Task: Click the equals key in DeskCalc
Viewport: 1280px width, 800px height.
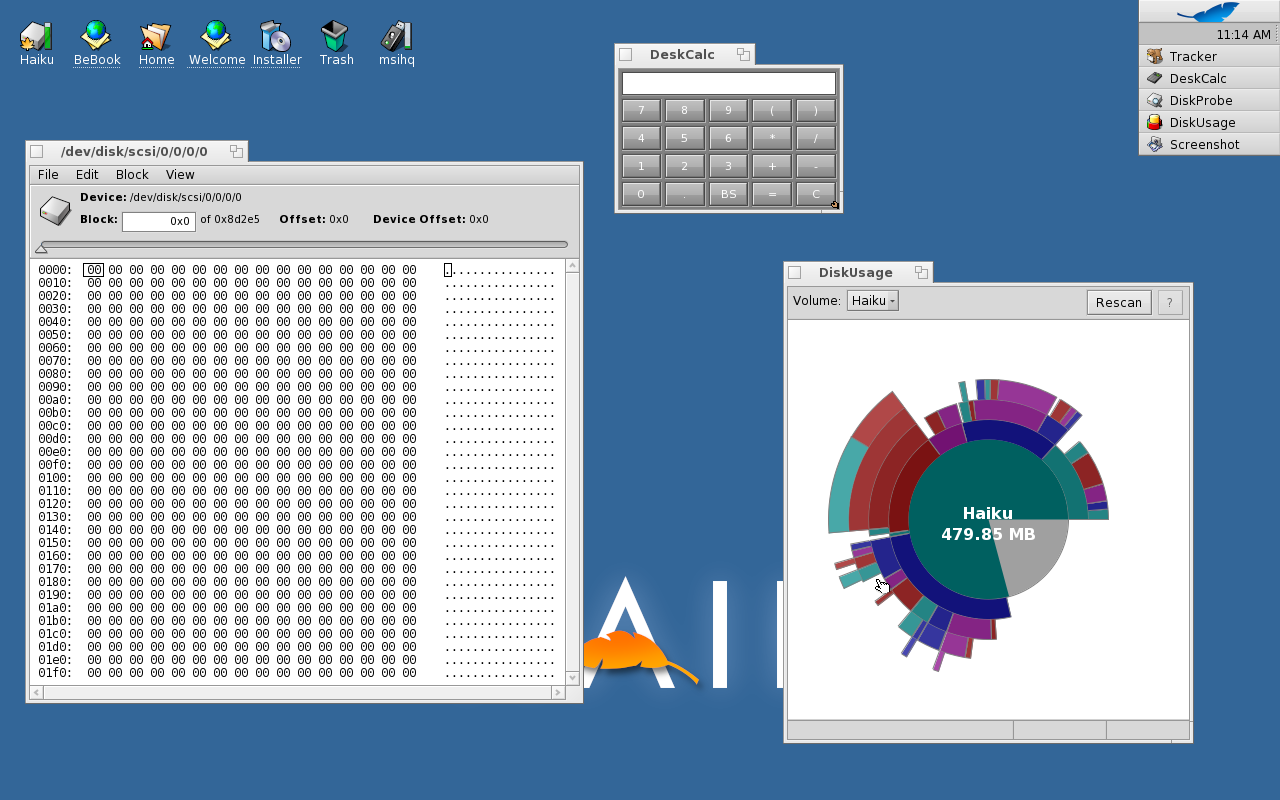Action: (x=772, y=194)
